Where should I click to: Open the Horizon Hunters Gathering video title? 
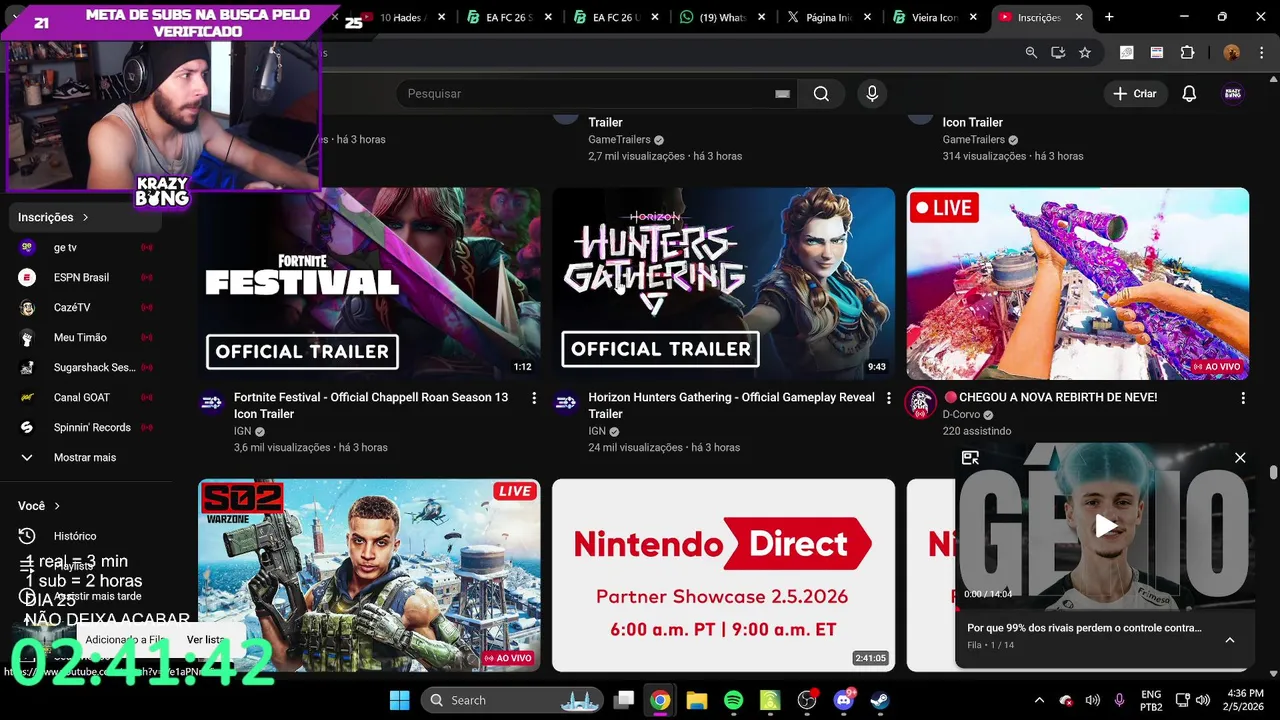pos(731,405)
